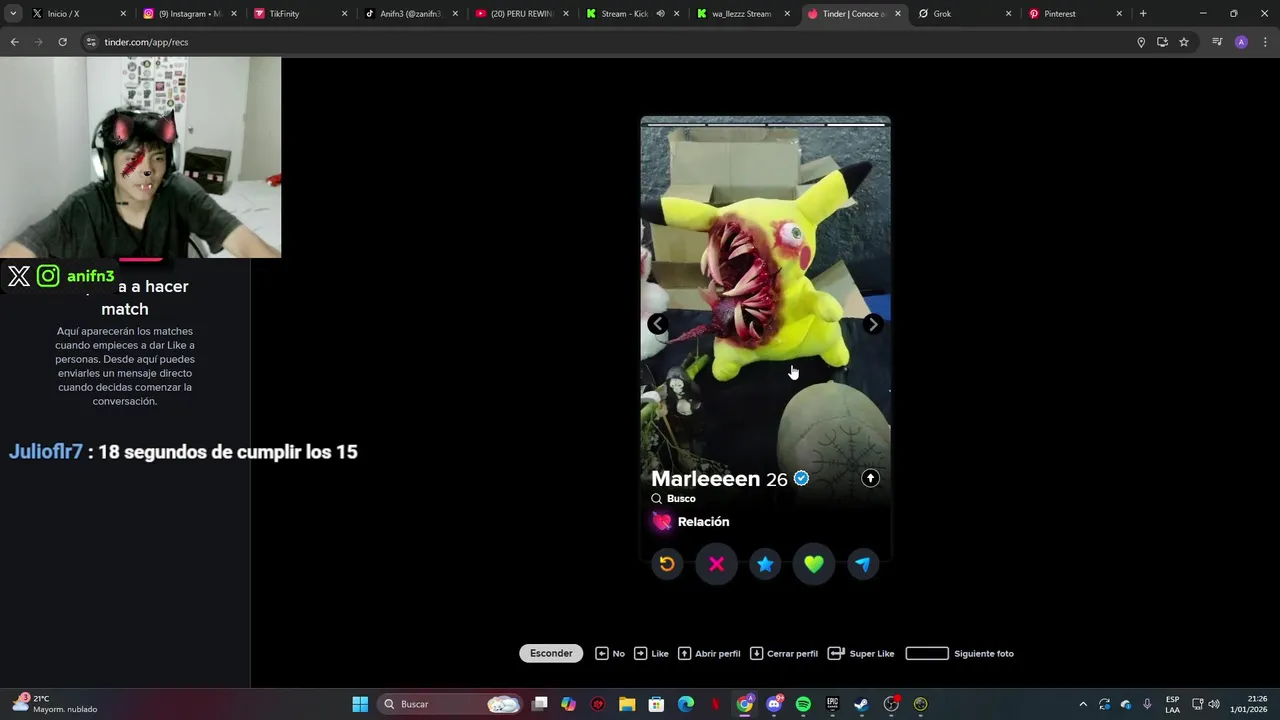Tap the green heart Like button

(x=814, y=564)
